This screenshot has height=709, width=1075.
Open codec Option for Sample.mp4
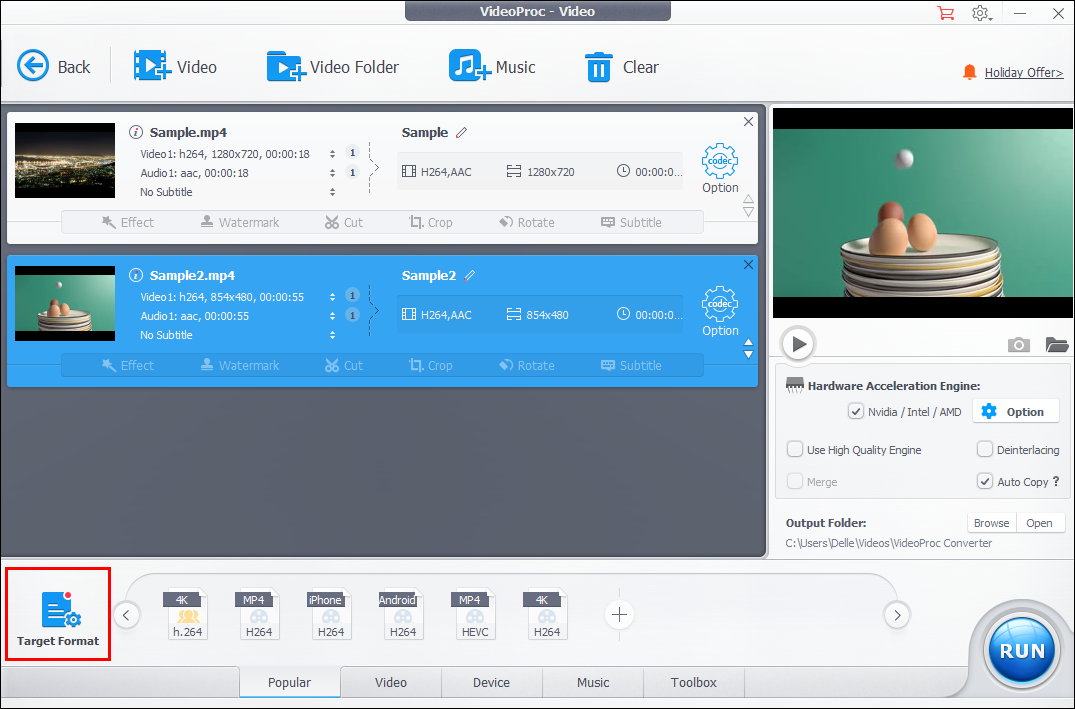coord(720,169)
